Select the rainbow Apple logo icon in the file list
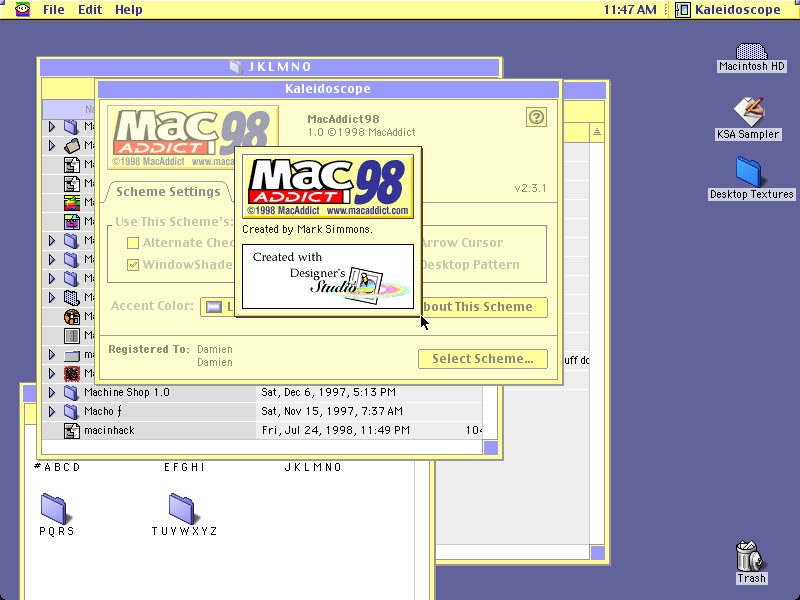Viewport: 800px width, 600px height. (72, 203)
